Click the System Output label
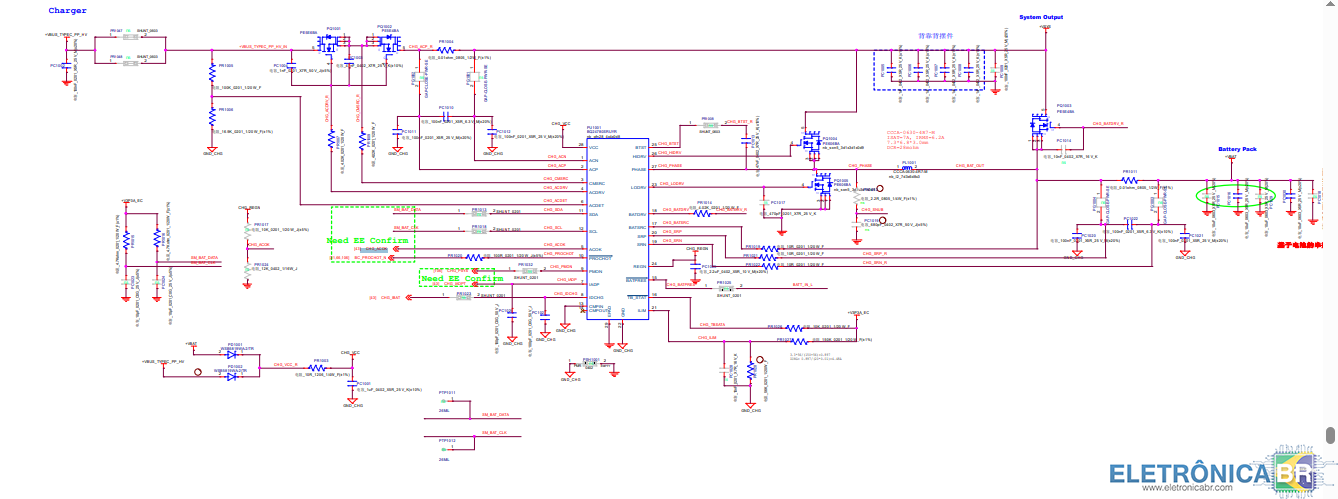This screenshot has width=1338, height=499. click(1042, 17)
